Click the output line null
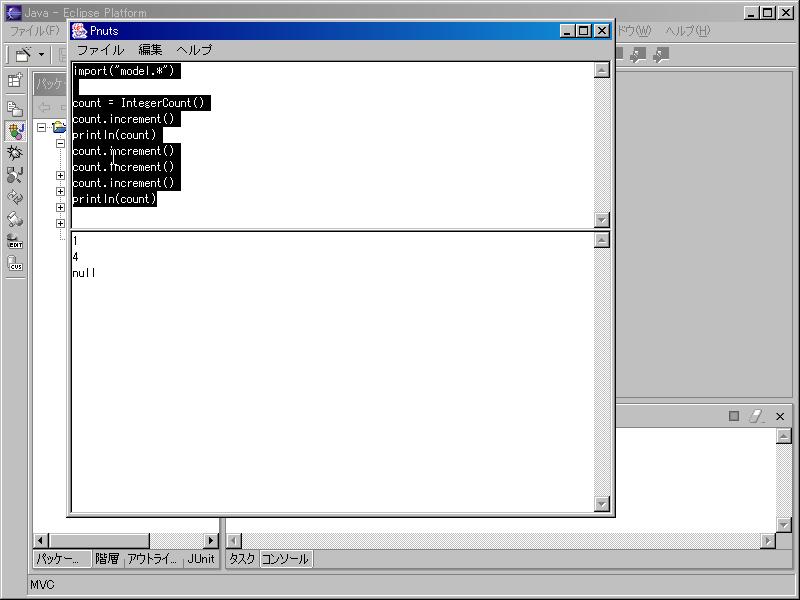 (x=84, y=273)
